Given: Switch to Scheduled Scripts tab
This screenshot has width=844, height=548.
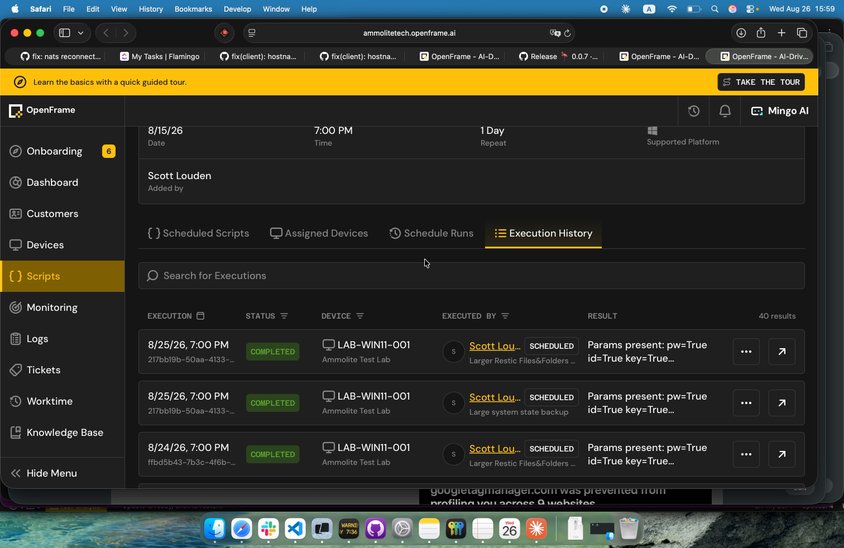Looking at the screenshot, I should click(x=198, y=233).
